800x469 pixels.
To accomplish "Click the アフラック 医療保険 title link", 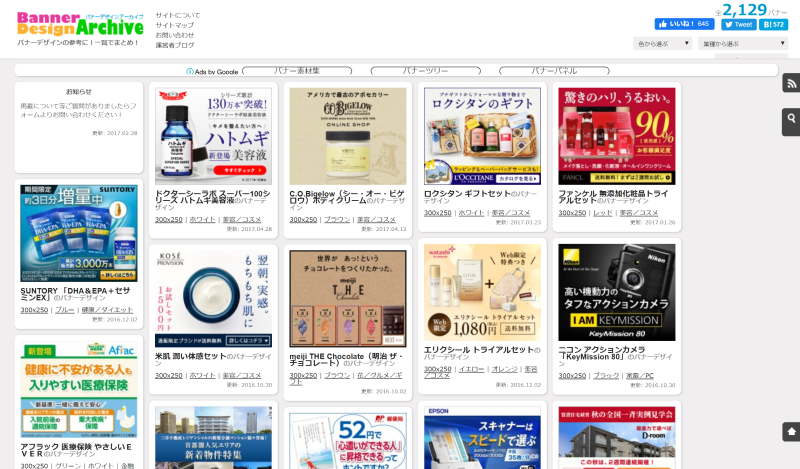I will (x=76, y=450).
